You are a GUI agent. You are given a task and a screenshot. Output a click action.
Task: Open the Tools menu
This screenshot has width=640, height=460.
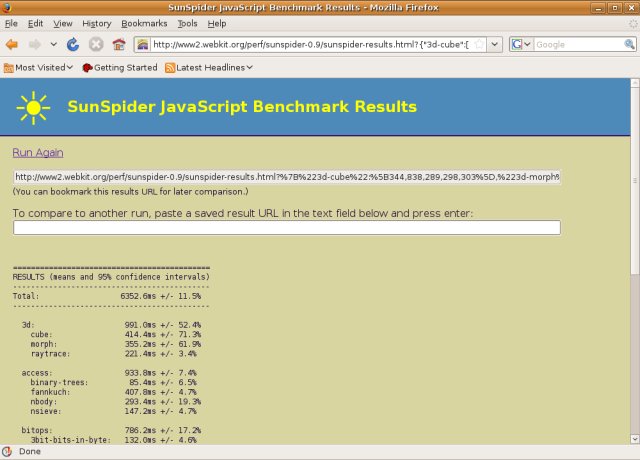click(x=187, y=24)
